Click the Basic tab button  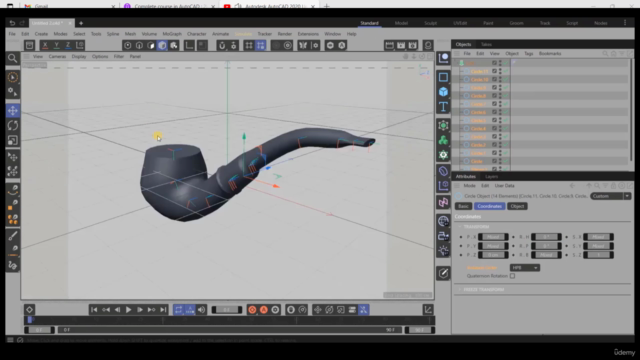click(x=463, y=206)
